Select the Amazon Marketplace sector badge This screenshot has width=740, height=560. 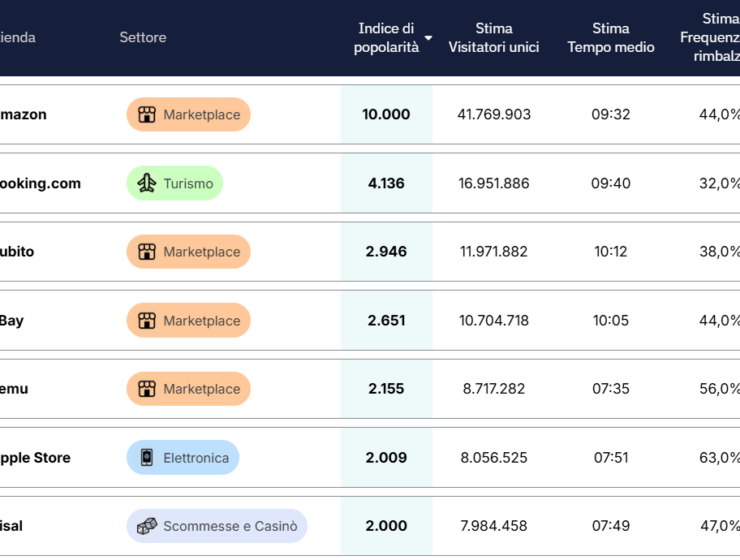click(x=188, y=115)
